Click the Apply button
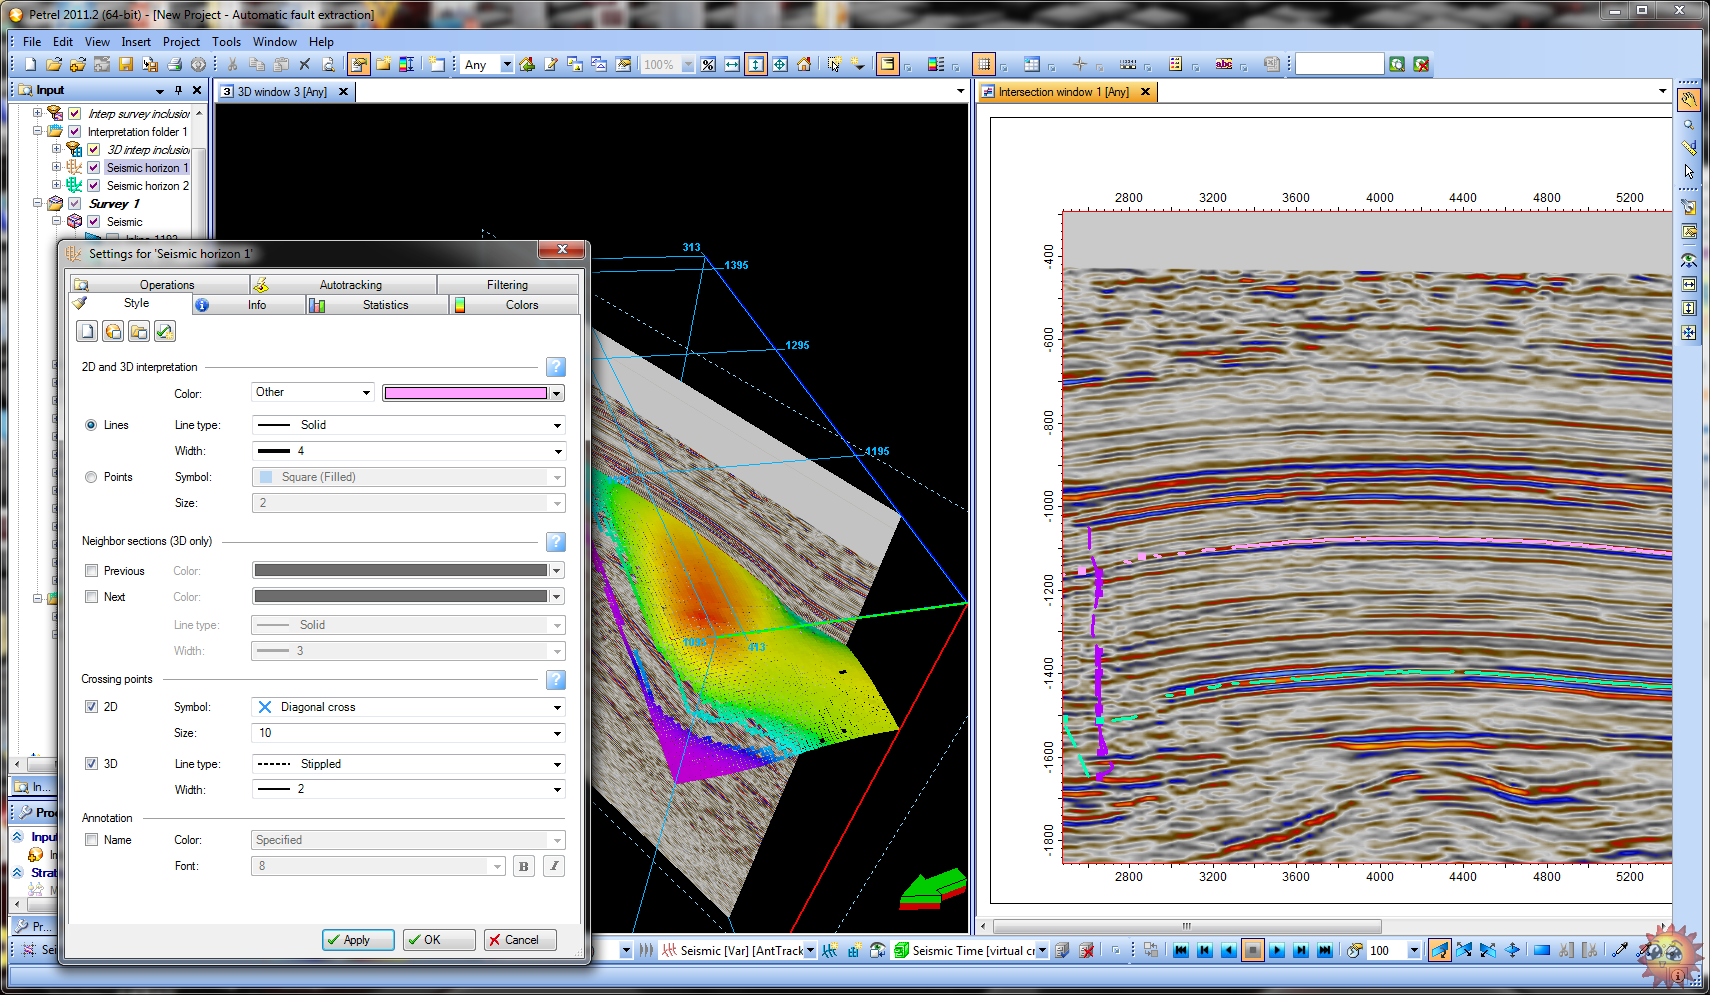 (x=358, y=940)
